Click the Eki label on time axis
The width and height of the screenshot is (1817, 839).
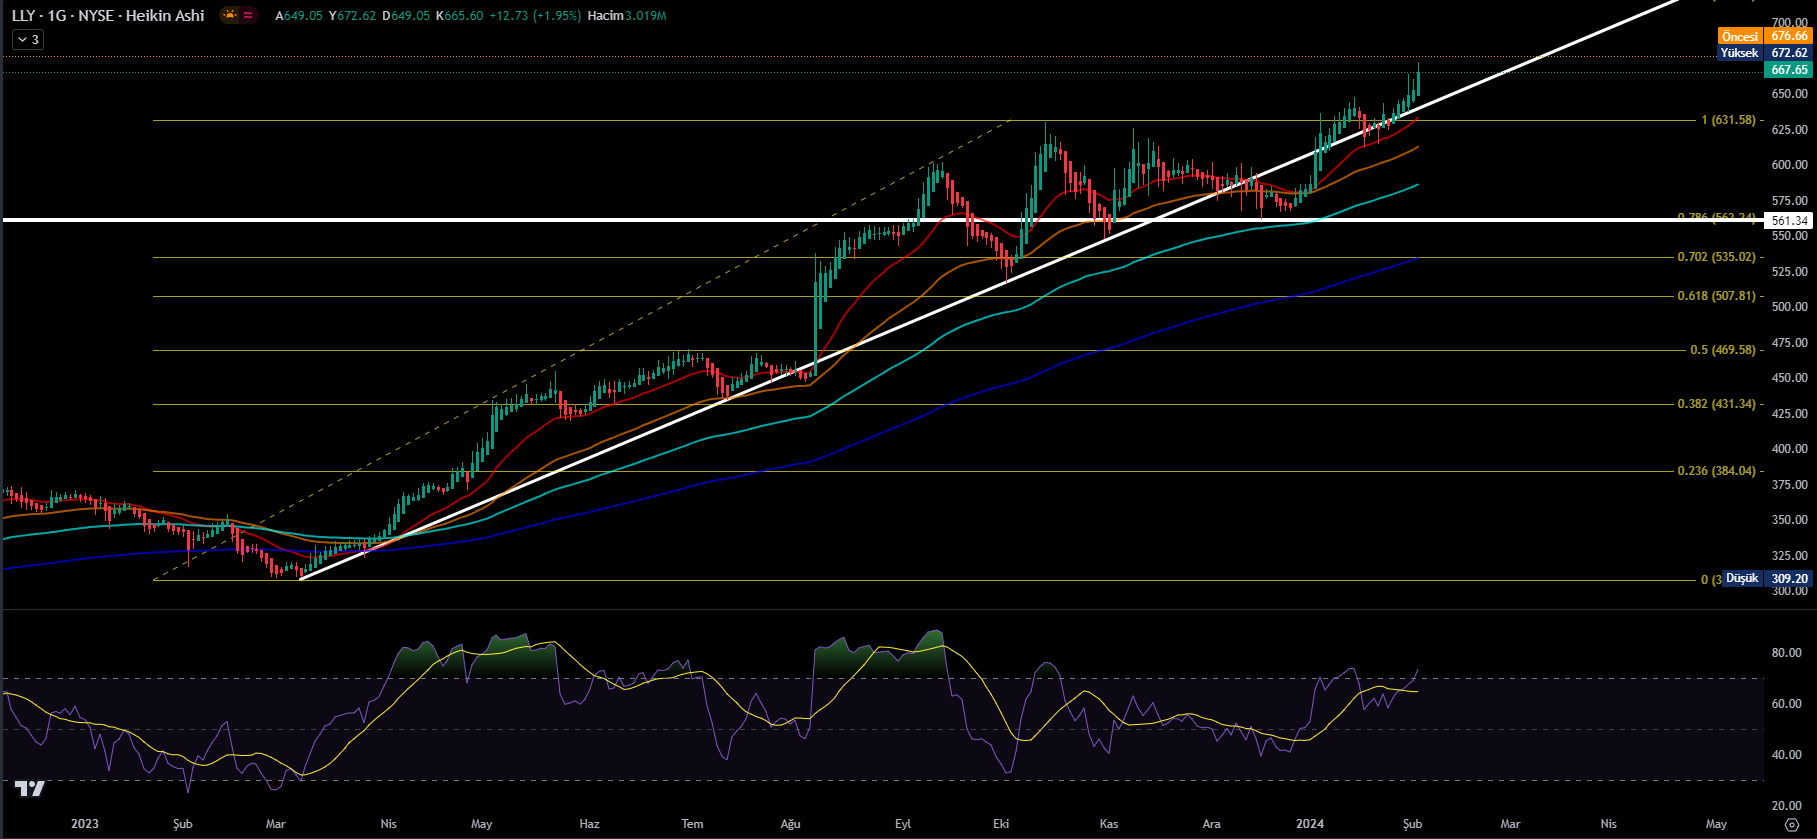click(1001, 824)
